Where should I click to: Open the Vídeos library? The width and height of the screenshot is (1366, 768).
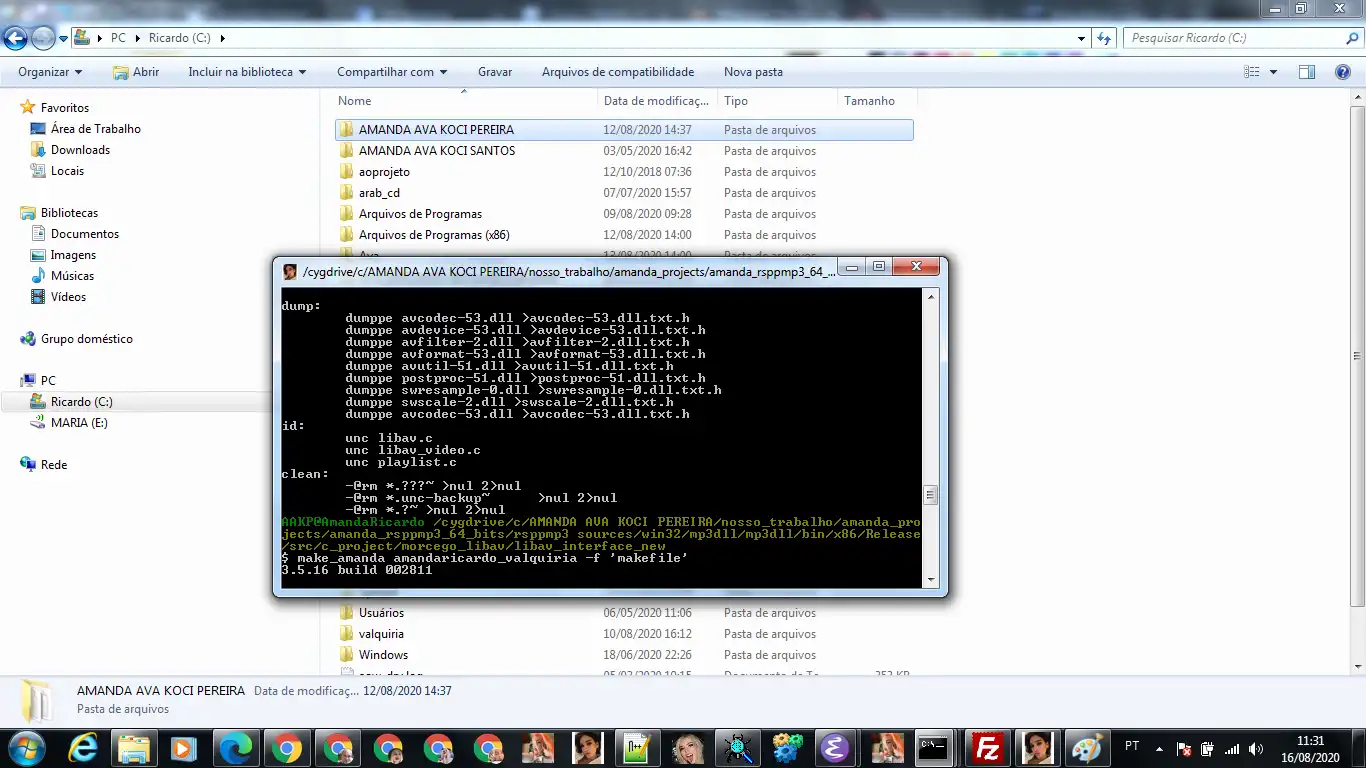coord(69,297)
